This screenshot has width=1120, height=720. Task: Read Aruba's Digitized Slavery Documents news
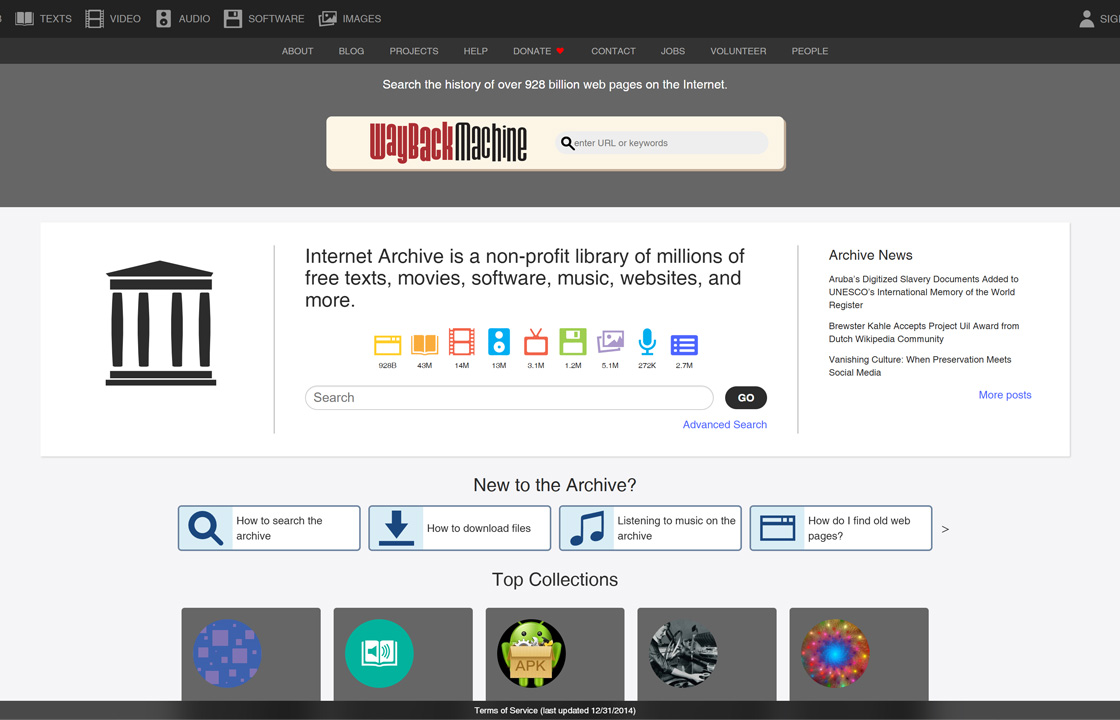[x=924, y=292]
